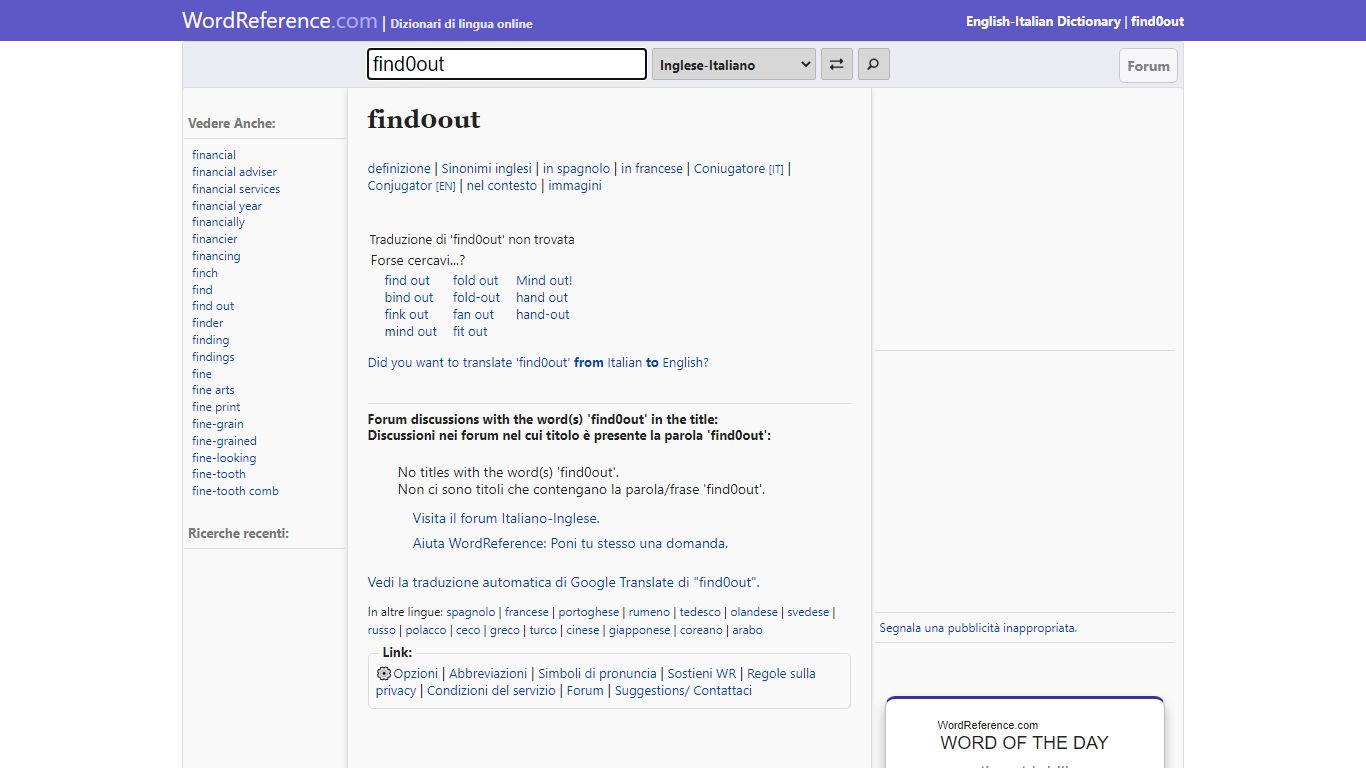Viewport: 1366px width, 768px height.
Task: Click Aiuta WordReference: Poni tu stesso una domanda
Action: click(570, 544)
